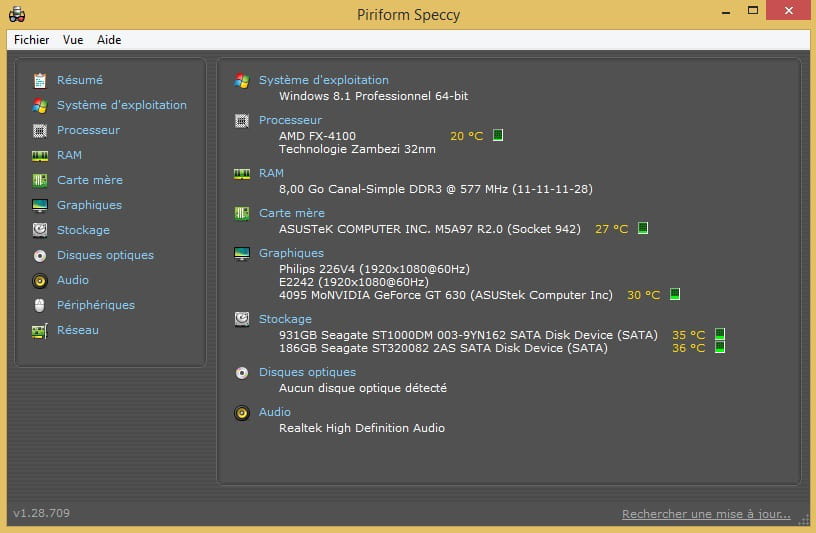Open the Fichier menu
The image size is (816, 533).
pyautogui.click(x=32, y=40)
